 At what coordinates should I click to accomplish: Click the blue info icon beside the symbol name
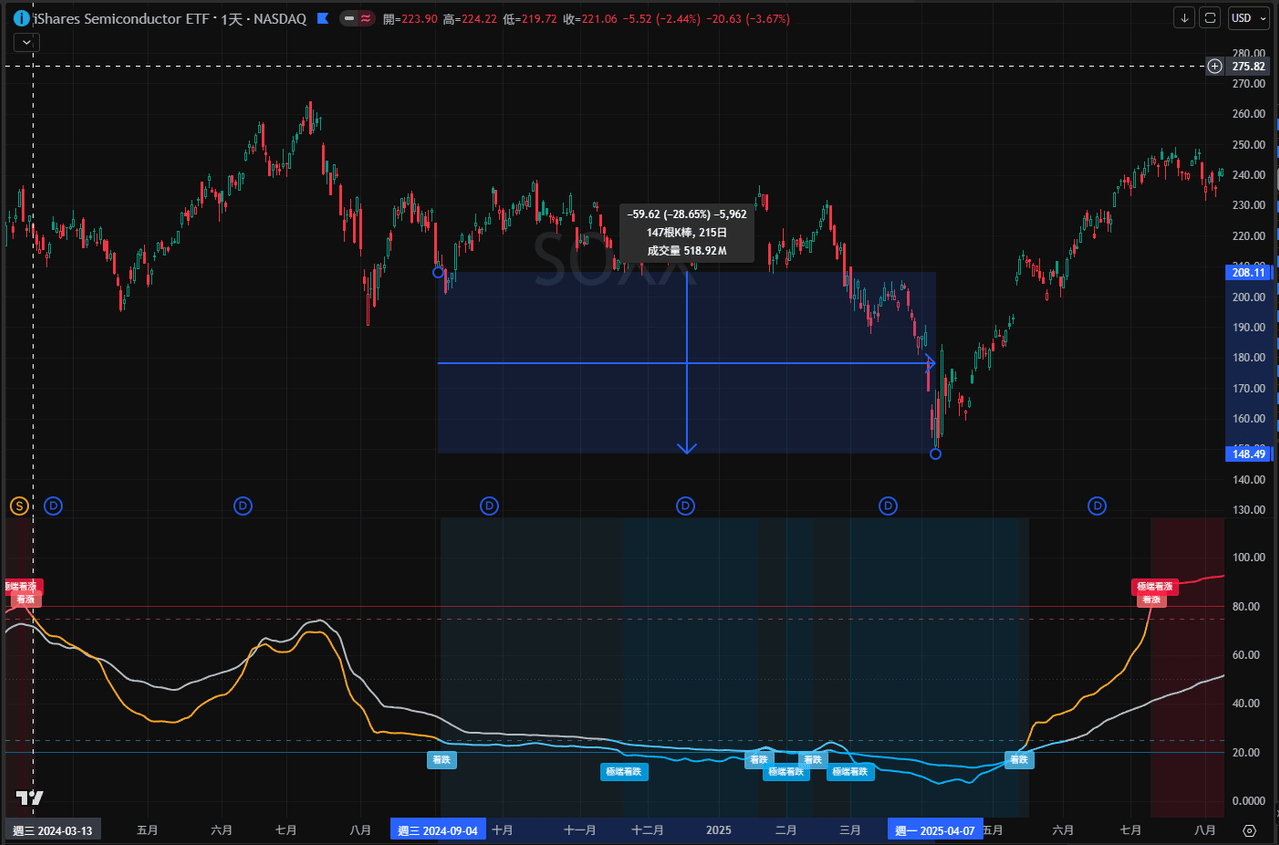coord(23,18)
